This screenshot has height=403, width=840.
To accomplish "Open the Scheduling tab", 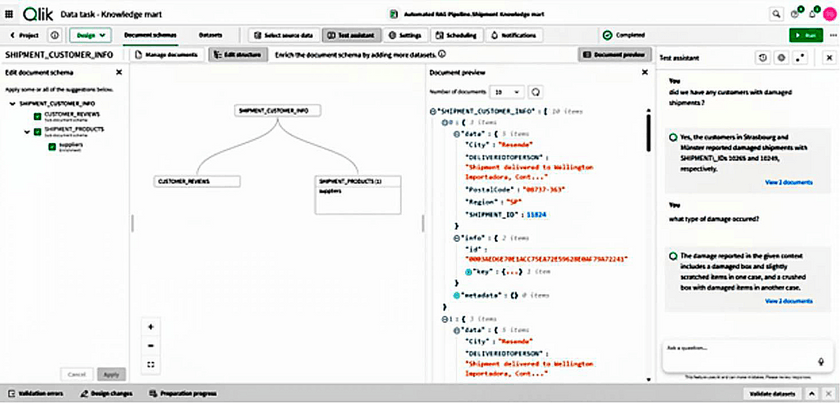I will (457, 34).
